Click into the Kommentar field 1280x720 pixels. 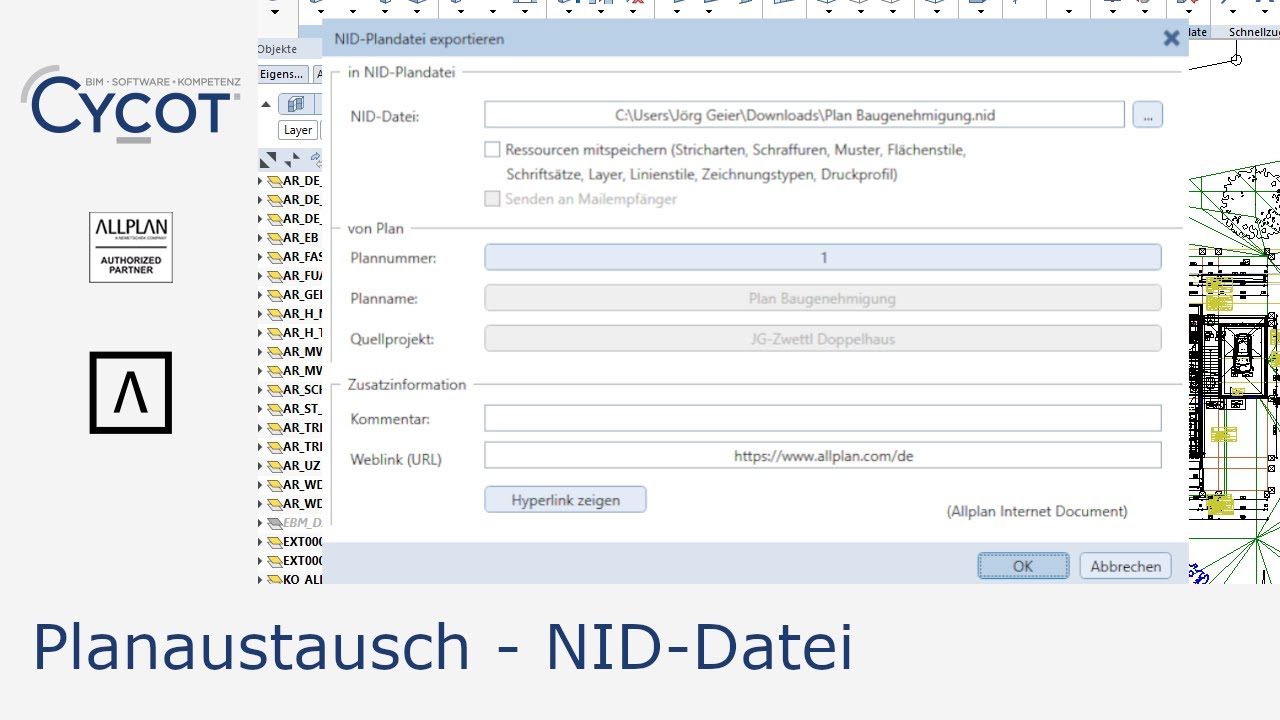[x=823, y=418]
